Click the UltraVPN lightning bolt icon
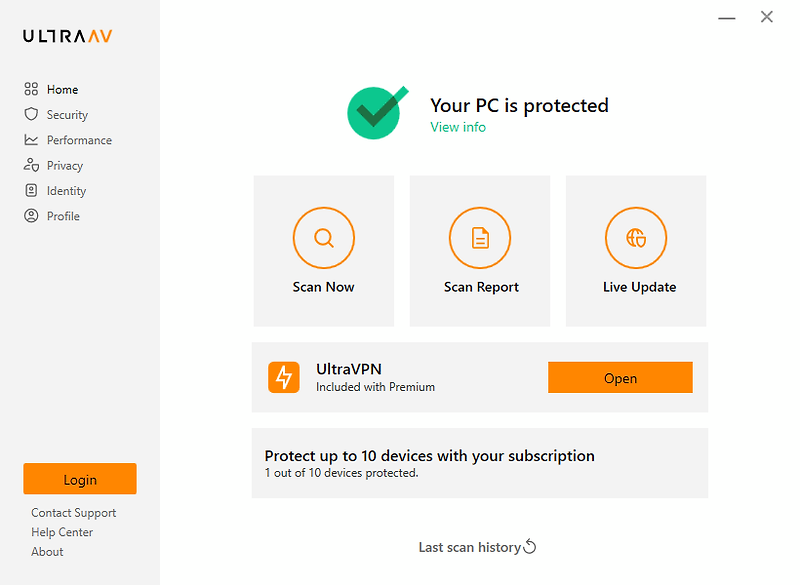This screenshot has height=585, width=800. pyautogui.click(x=284, y=377)
